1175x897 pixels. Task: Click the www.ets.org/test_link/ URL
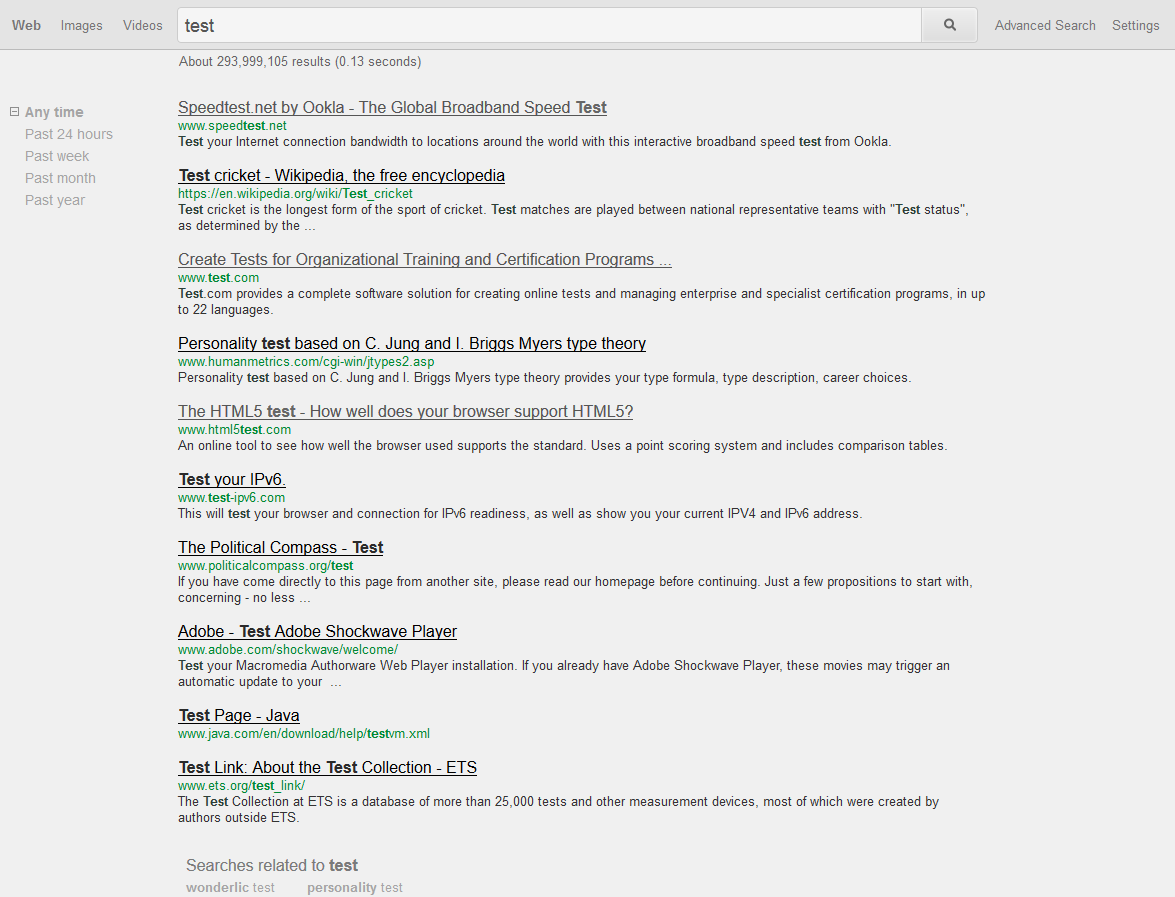coord(241,785)
